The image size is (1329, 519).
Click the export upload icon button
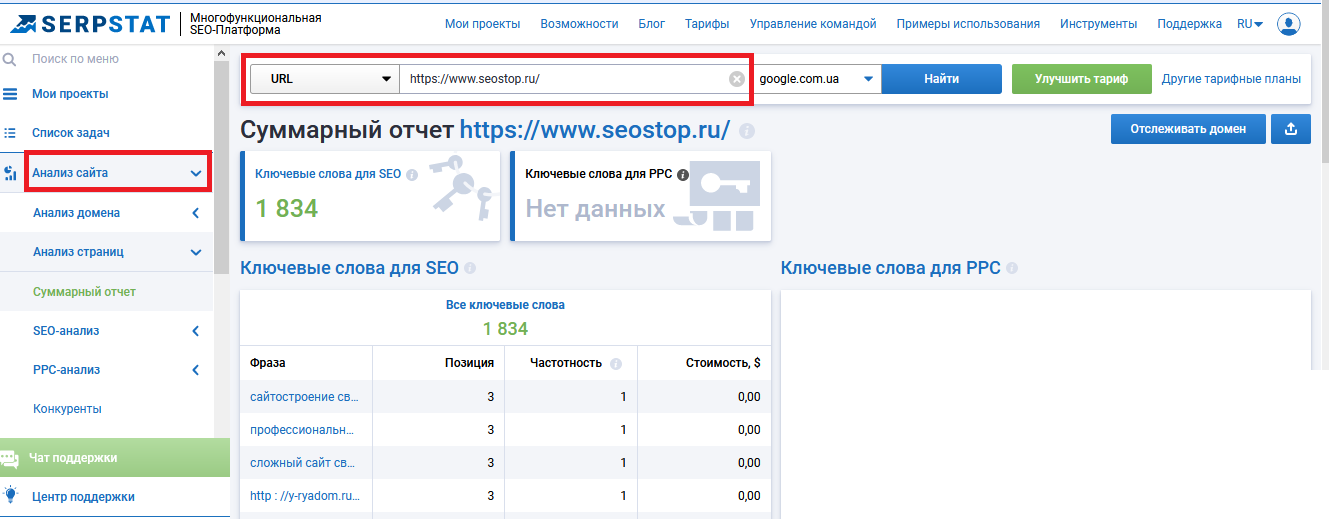tap(1290, 129)
